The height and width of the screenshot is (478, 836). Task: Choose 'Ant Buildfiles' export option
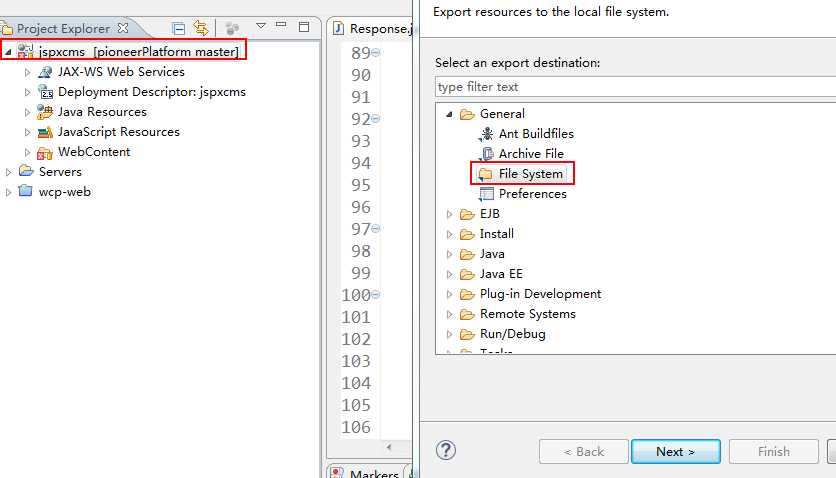536,134
